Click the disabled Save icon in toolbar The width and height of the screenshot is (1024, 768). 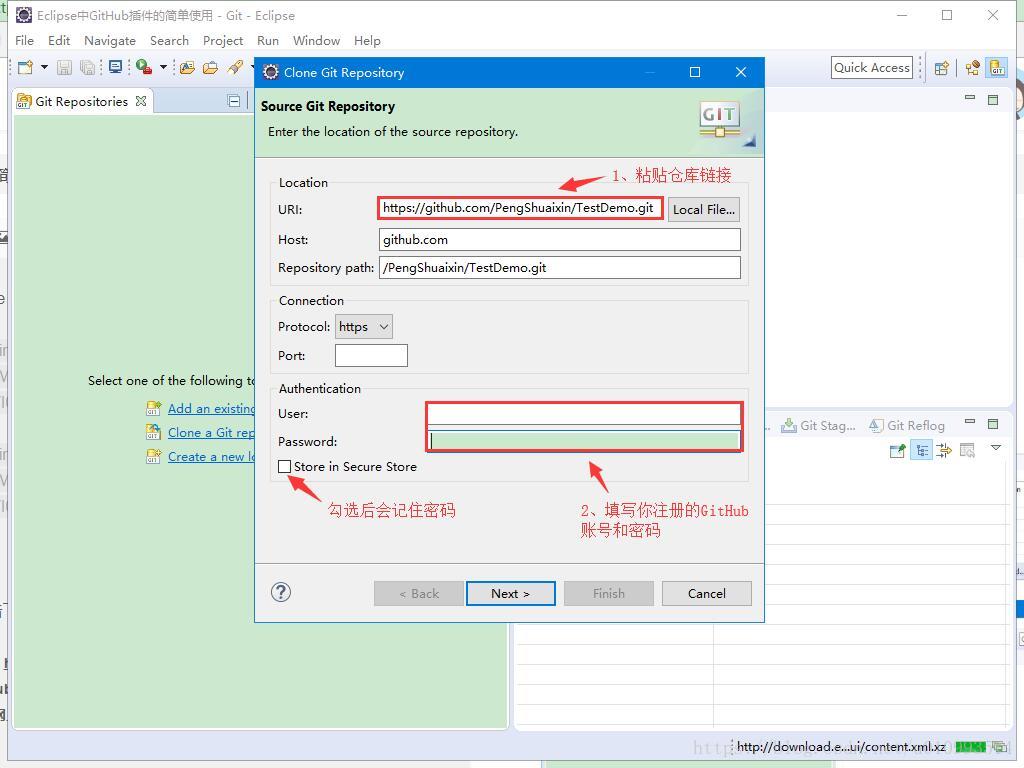pos(64,67)
